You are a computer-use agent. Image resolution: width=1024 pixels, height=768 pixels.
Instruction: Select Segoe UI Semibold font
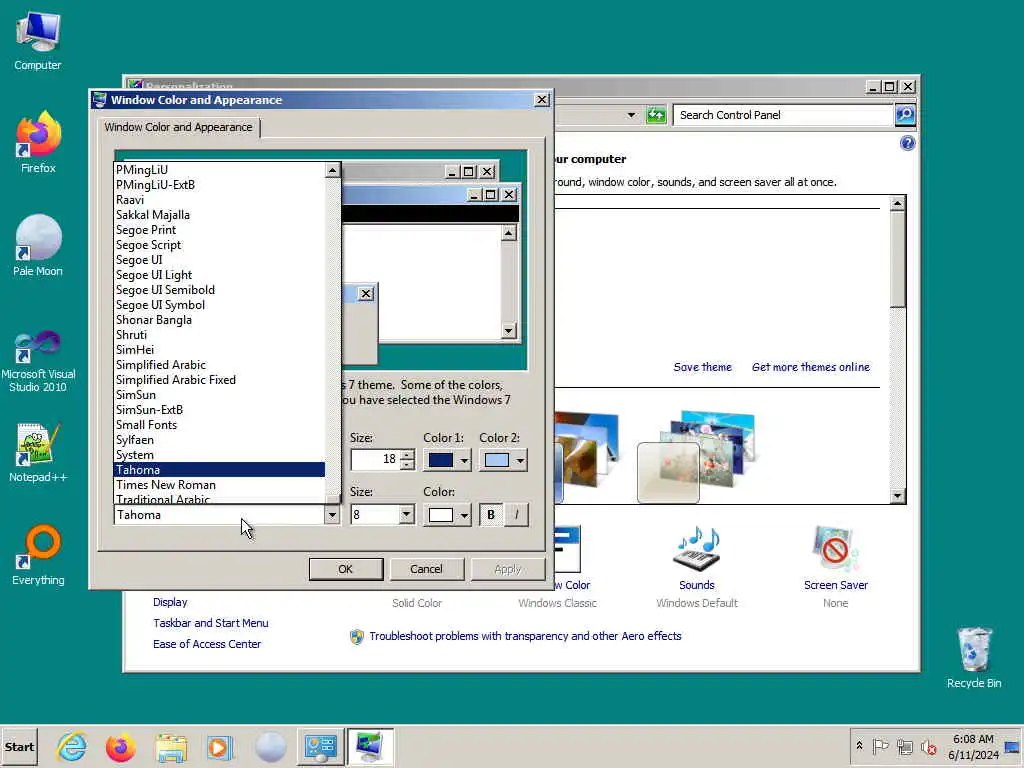(x=219, y=290)
